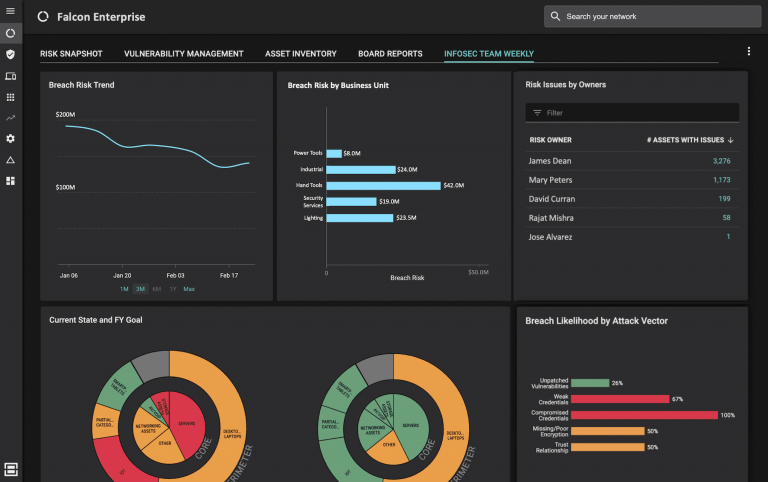This screenshot has height=482, width=768.
Task: Click the Hand Tools $42.0M bar
Action: coord(383,185)
